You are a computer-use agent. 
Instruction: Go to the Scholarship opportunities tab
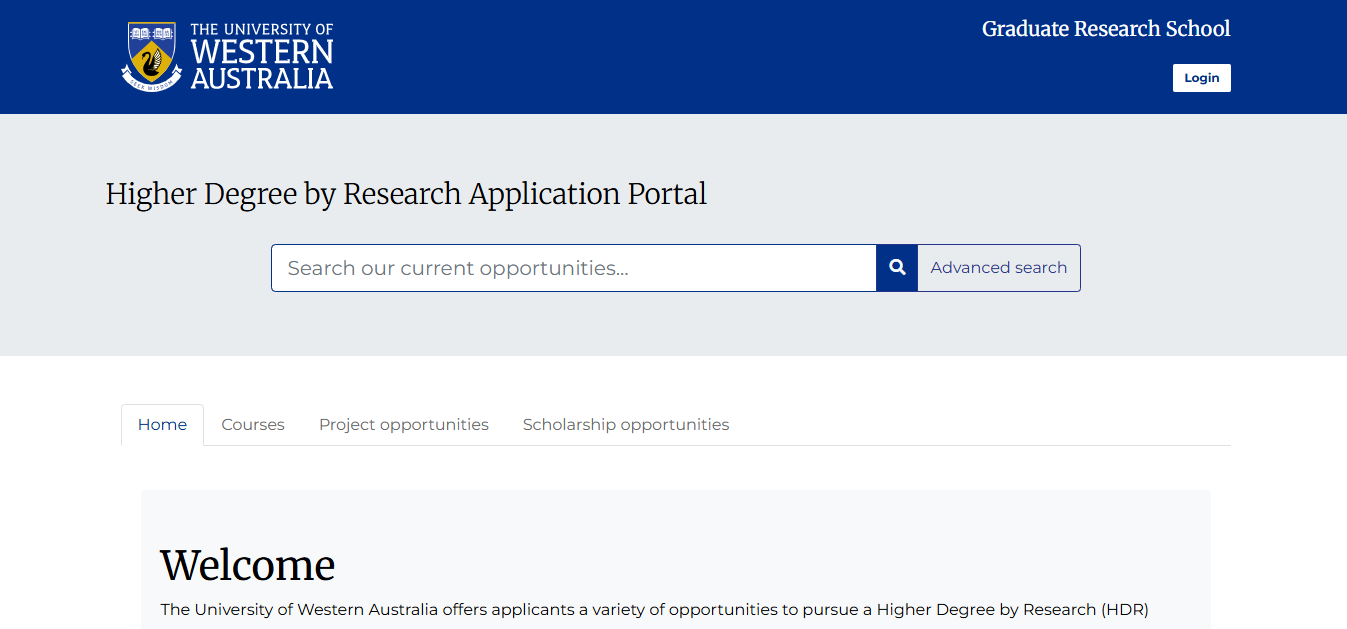coord(626,425)
